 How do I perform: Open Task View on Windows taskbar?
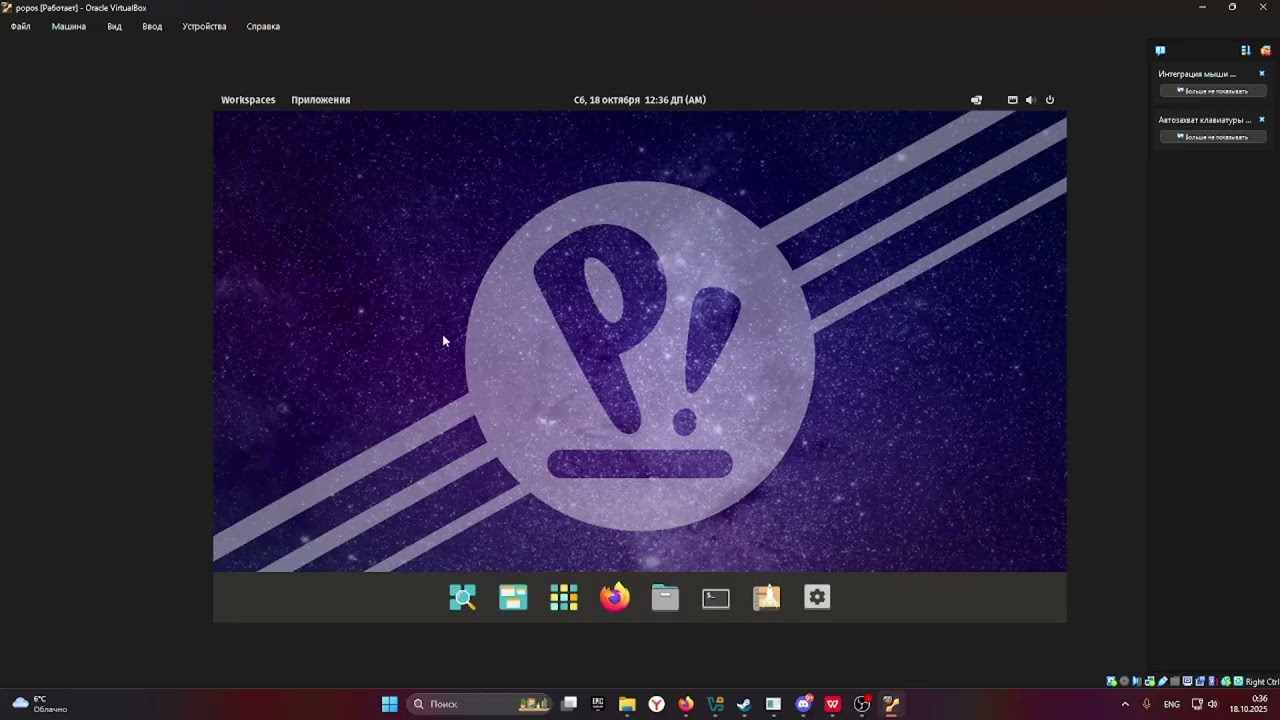(569, 704)
